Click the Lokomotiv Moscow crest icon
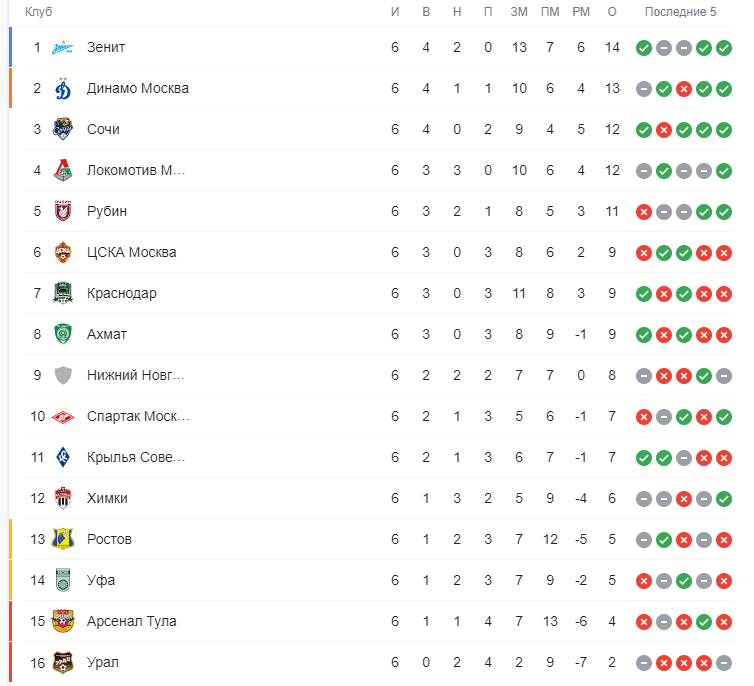754x686 pixels. [x=63, y=170]
